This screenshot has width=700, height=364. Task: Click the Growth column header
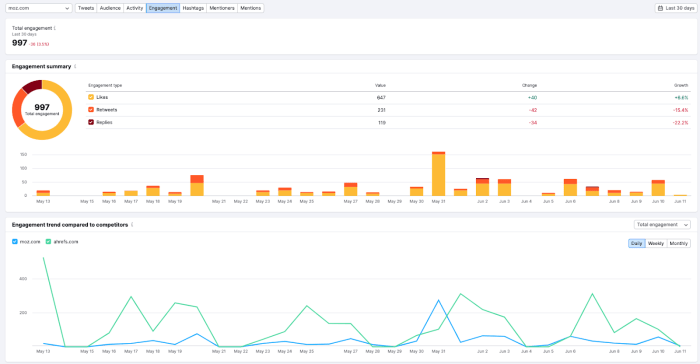(x=681, y=85)
